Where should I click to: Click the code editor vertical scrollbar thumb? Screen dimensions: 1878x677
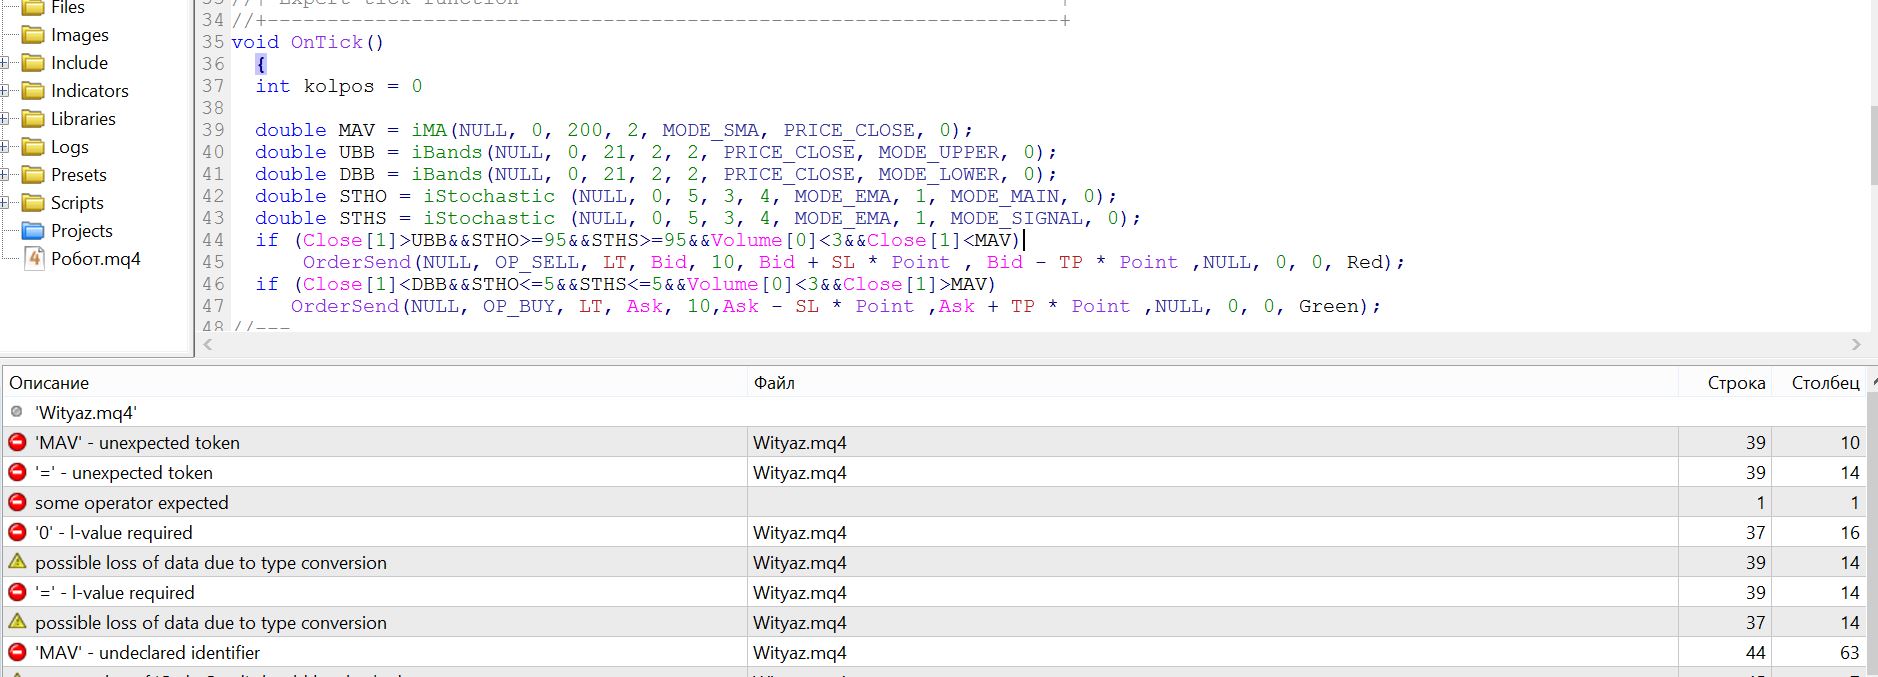tap(1872, 144)
